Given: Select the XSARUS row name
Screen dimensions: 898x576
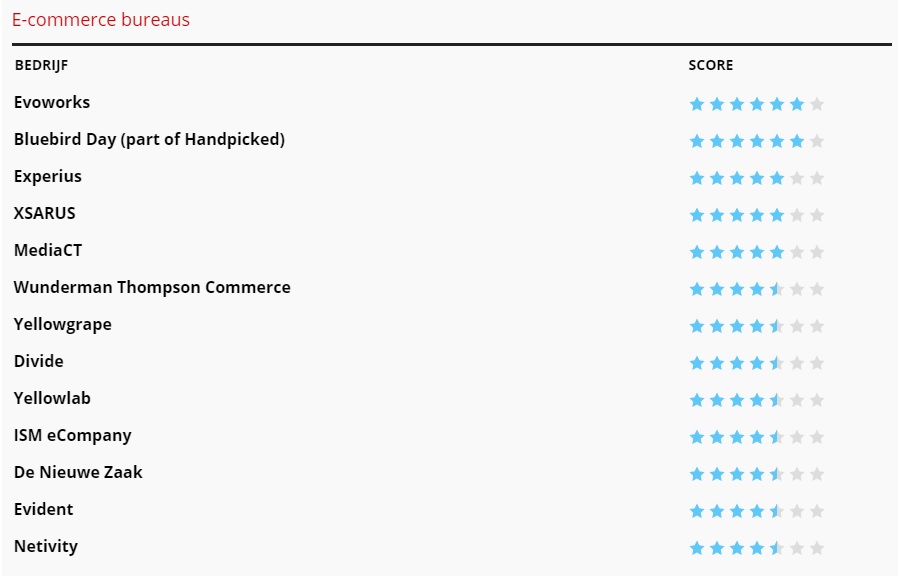Looking at the screenshot, I should [x=45, y=214].
